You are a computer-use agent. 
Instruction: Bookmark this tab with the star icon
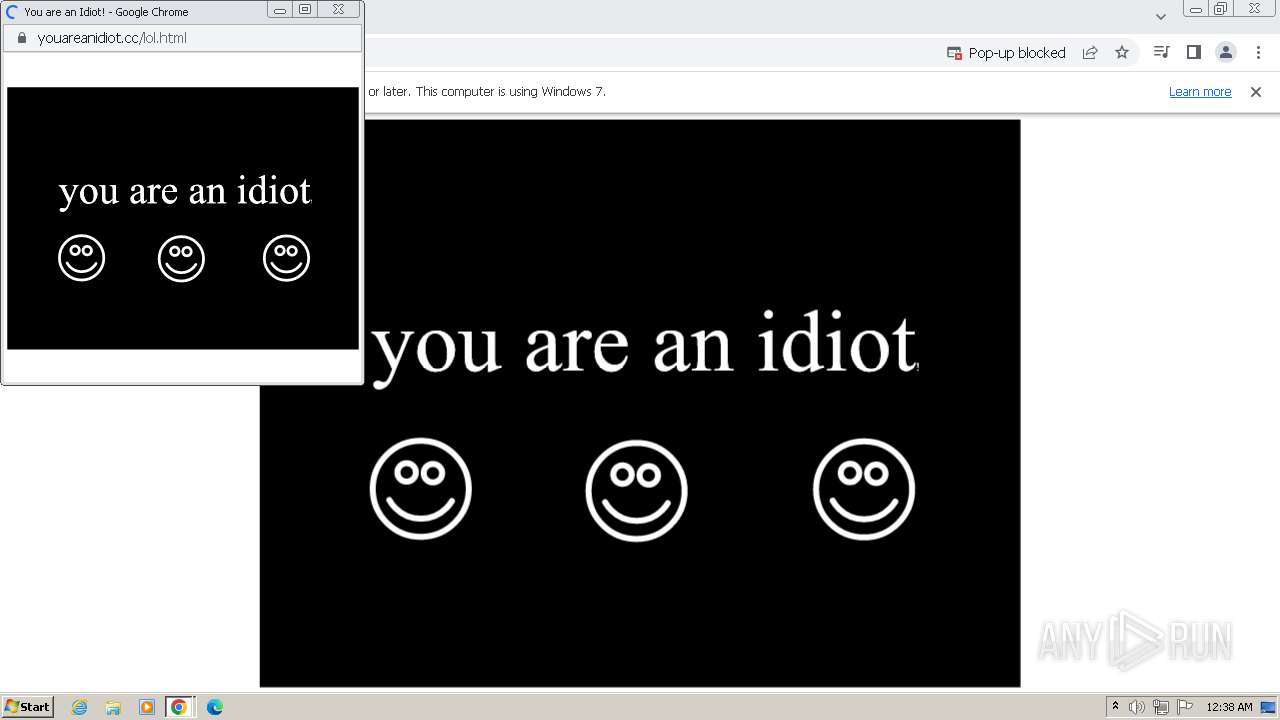[1122, 53]
